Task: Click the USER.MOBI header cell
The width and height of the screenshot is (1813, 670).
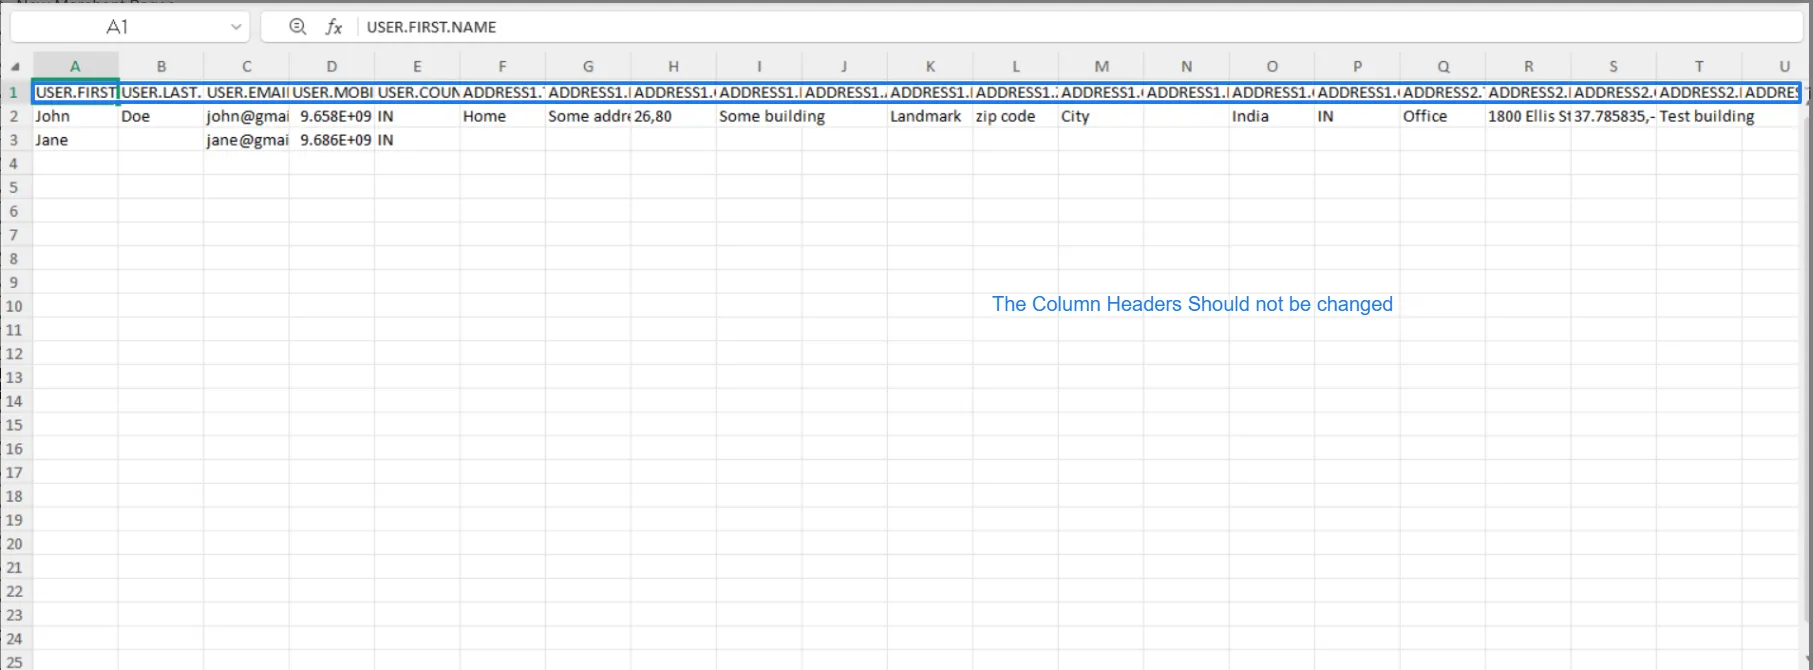Action: 332,92
